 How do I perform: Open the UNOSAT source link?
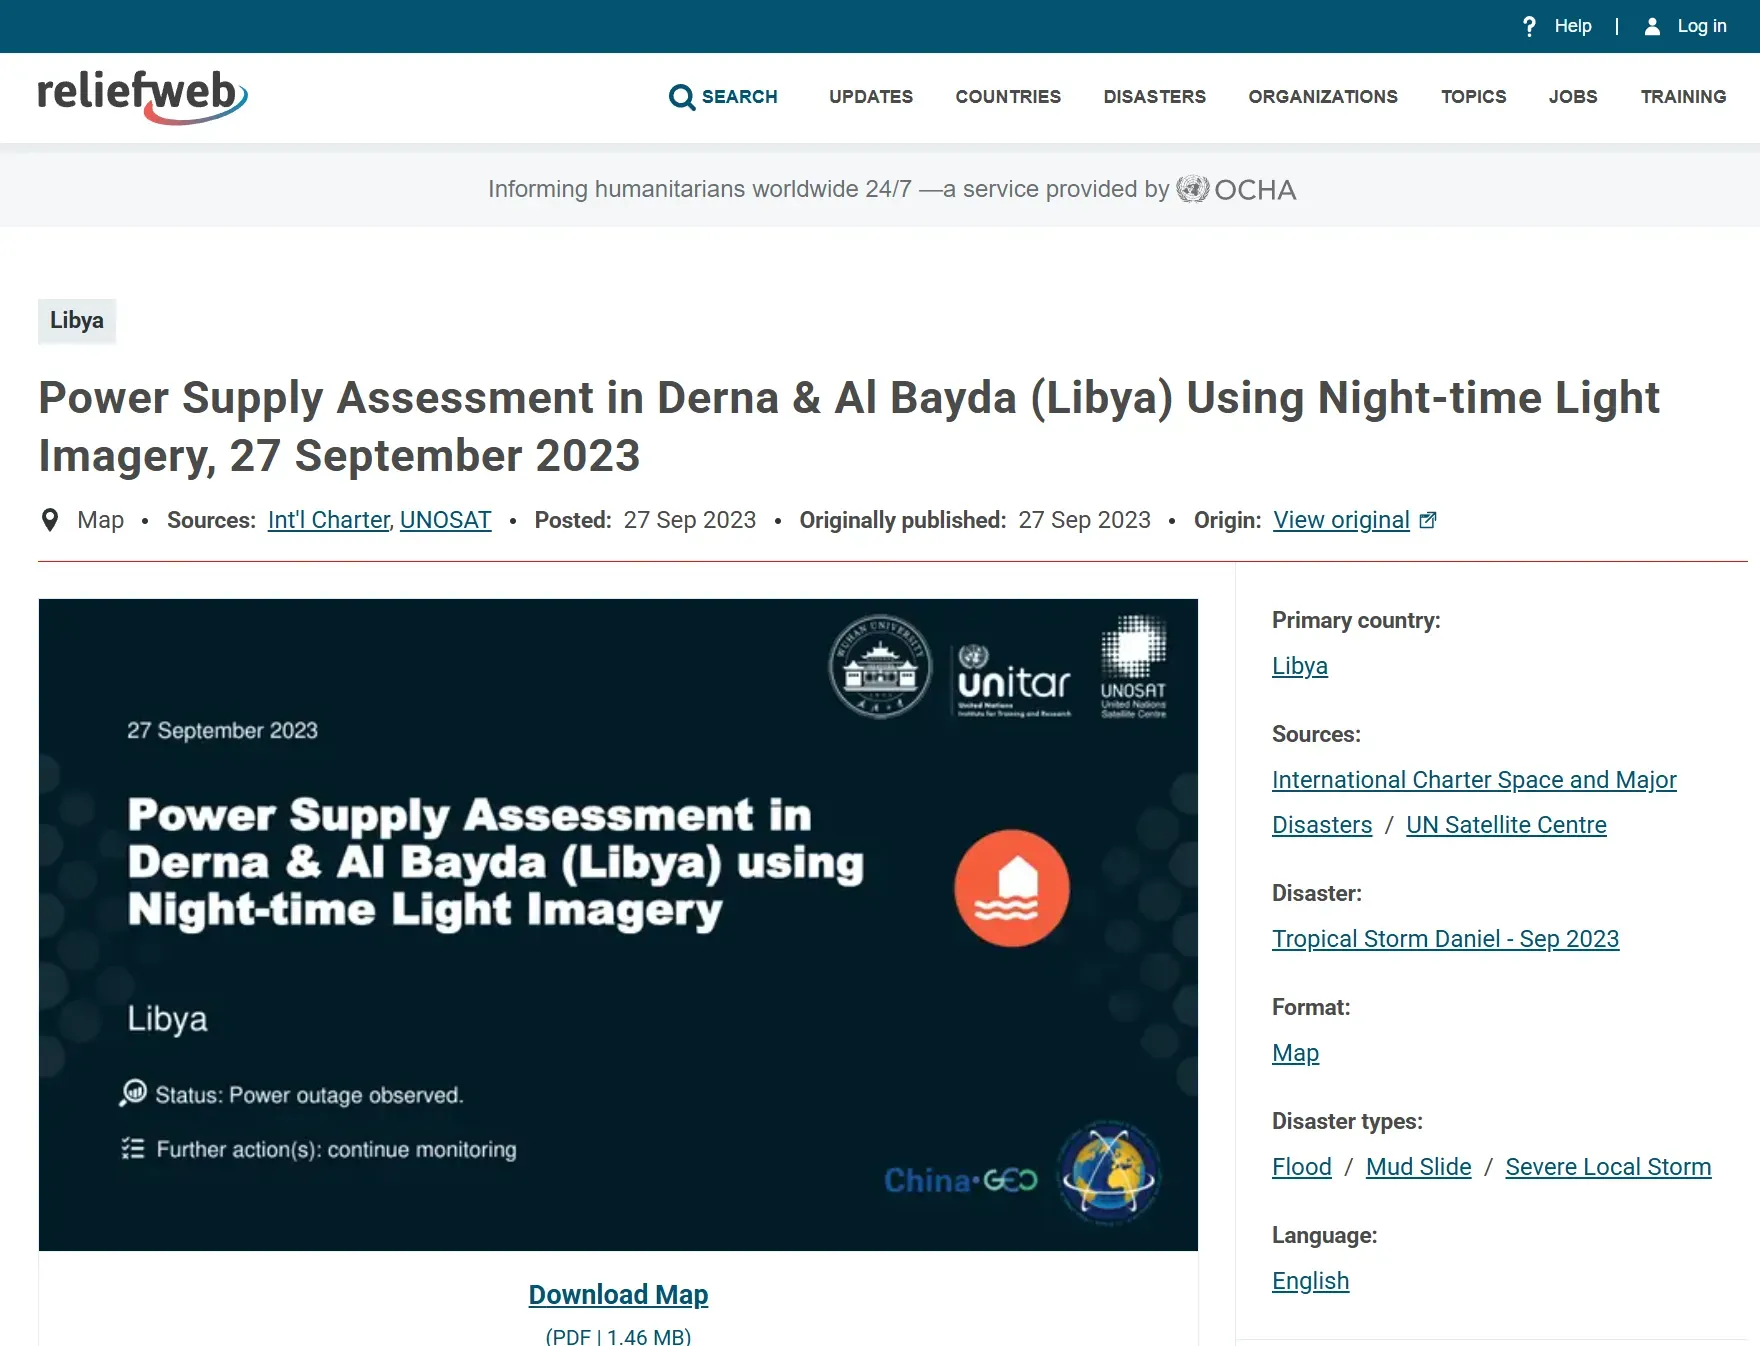tap(446, 520)
